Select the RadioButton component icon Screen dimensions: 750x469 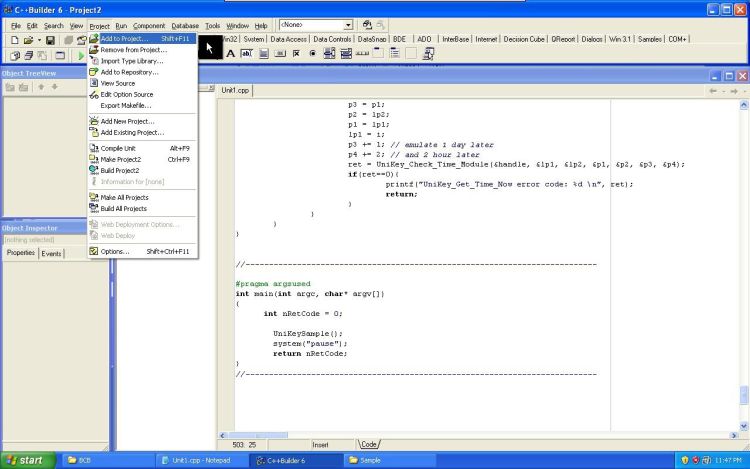click(x=313, y=54)
